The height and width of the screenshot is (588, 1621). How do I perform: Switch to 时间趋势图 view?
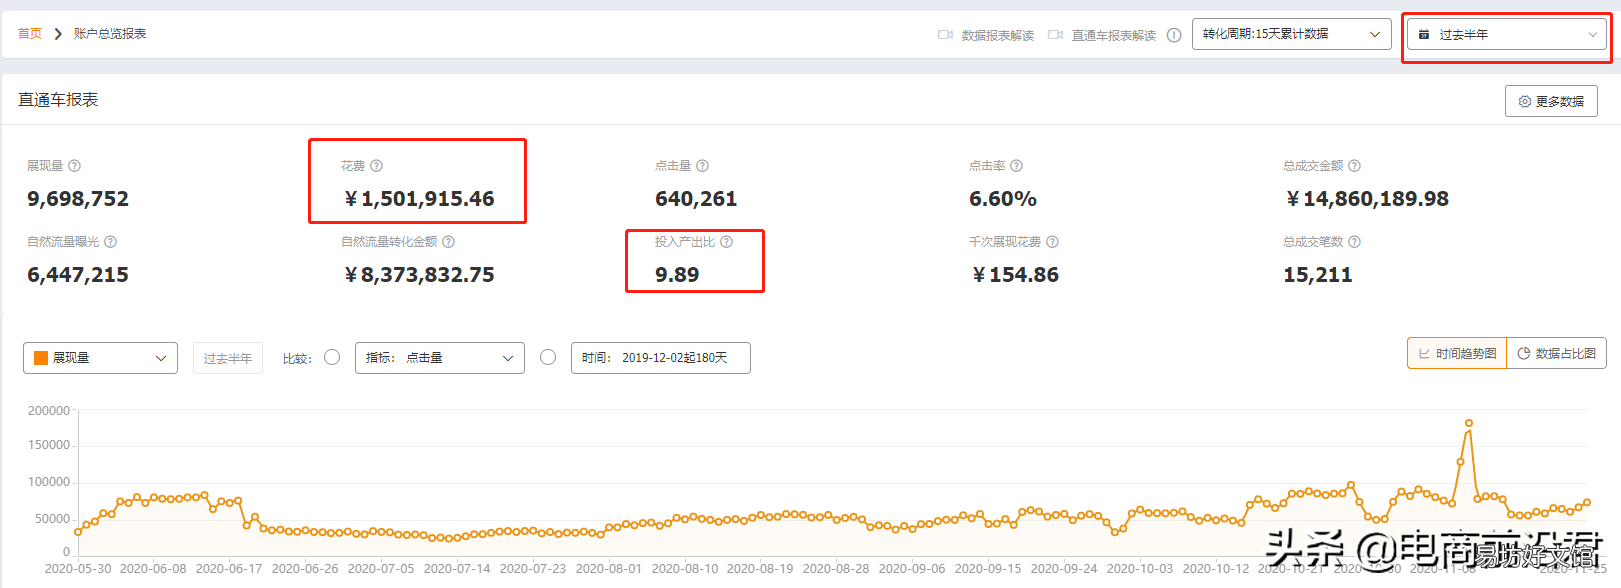click(1456, 353)
